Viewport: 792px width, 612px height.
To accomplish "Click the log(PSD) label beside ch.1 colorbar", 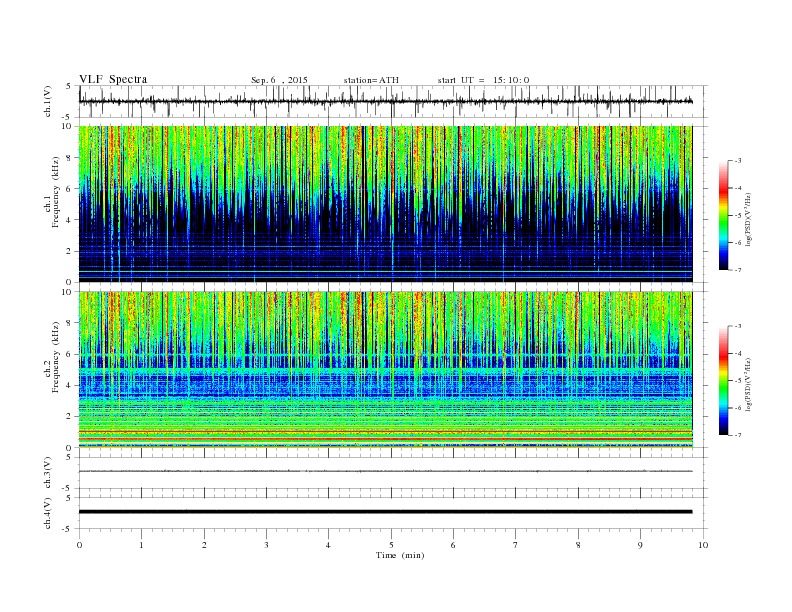I will 749,220.
